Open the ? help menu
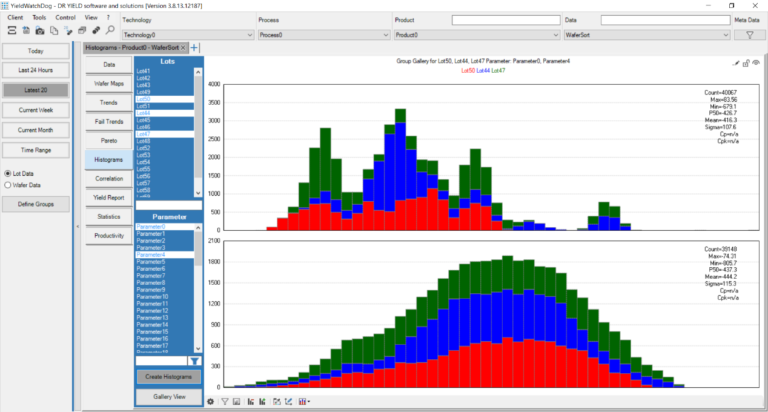Viewport: 768px width, 412px height. point(108,17)
